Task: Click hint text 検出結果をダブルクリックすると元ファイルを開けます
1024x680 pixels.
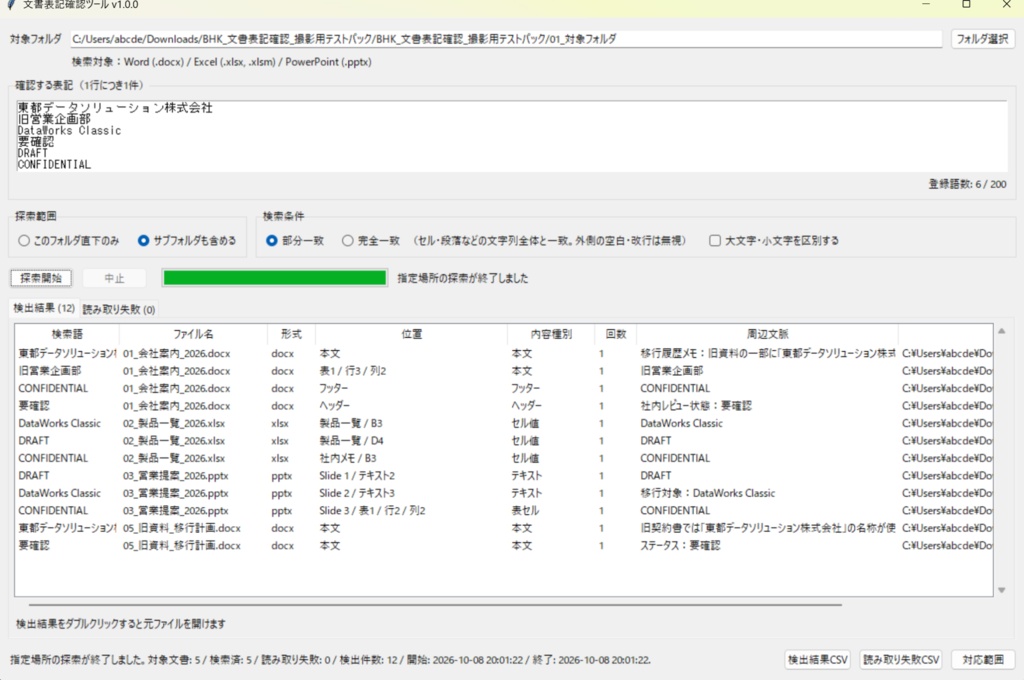Action: tap(120, 624)
